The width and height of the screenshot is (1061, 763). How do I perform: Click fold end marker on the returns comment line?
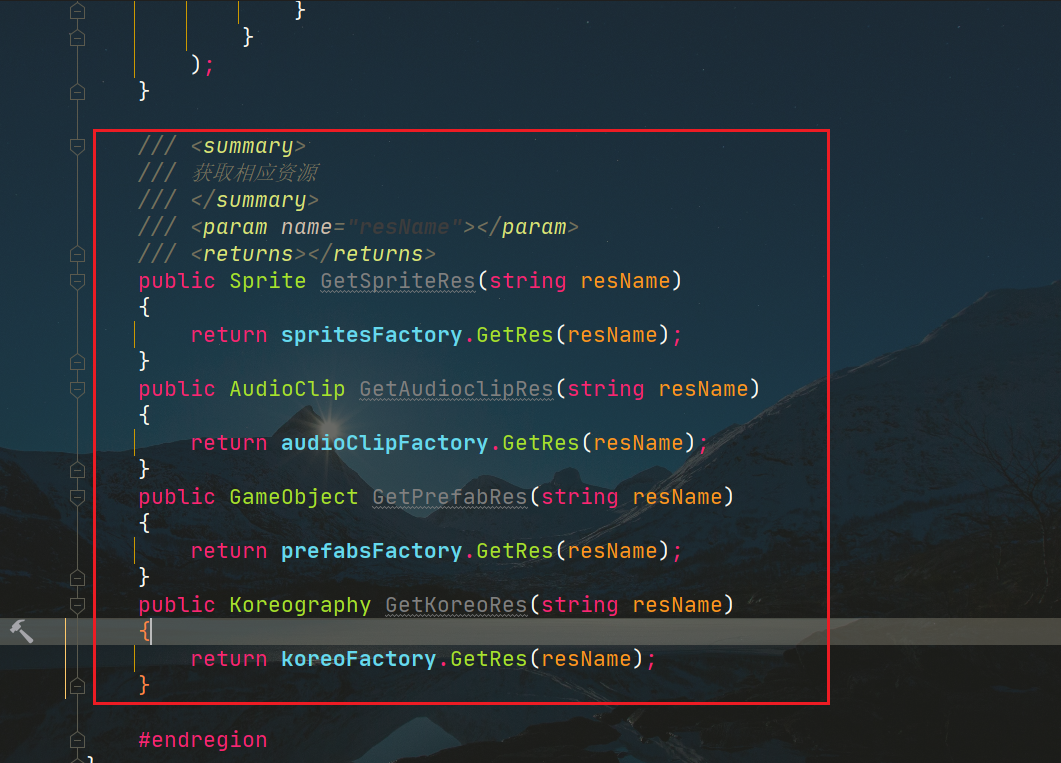(x=77, y=254)
